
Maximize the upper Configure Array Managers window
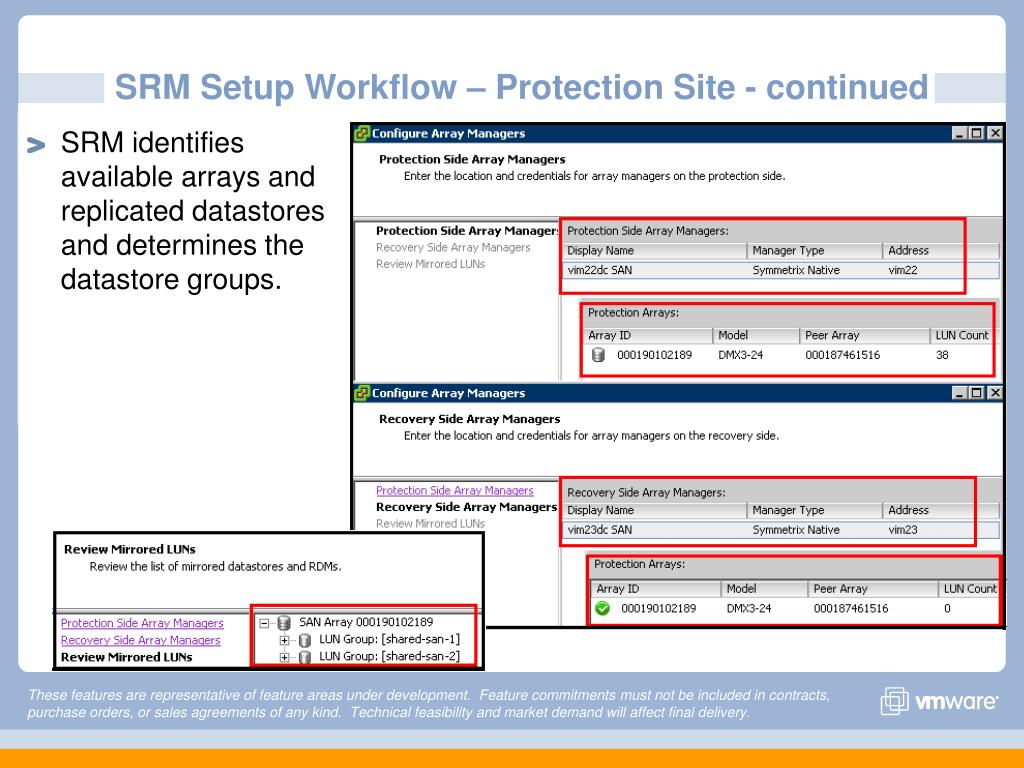coord(976,133)
